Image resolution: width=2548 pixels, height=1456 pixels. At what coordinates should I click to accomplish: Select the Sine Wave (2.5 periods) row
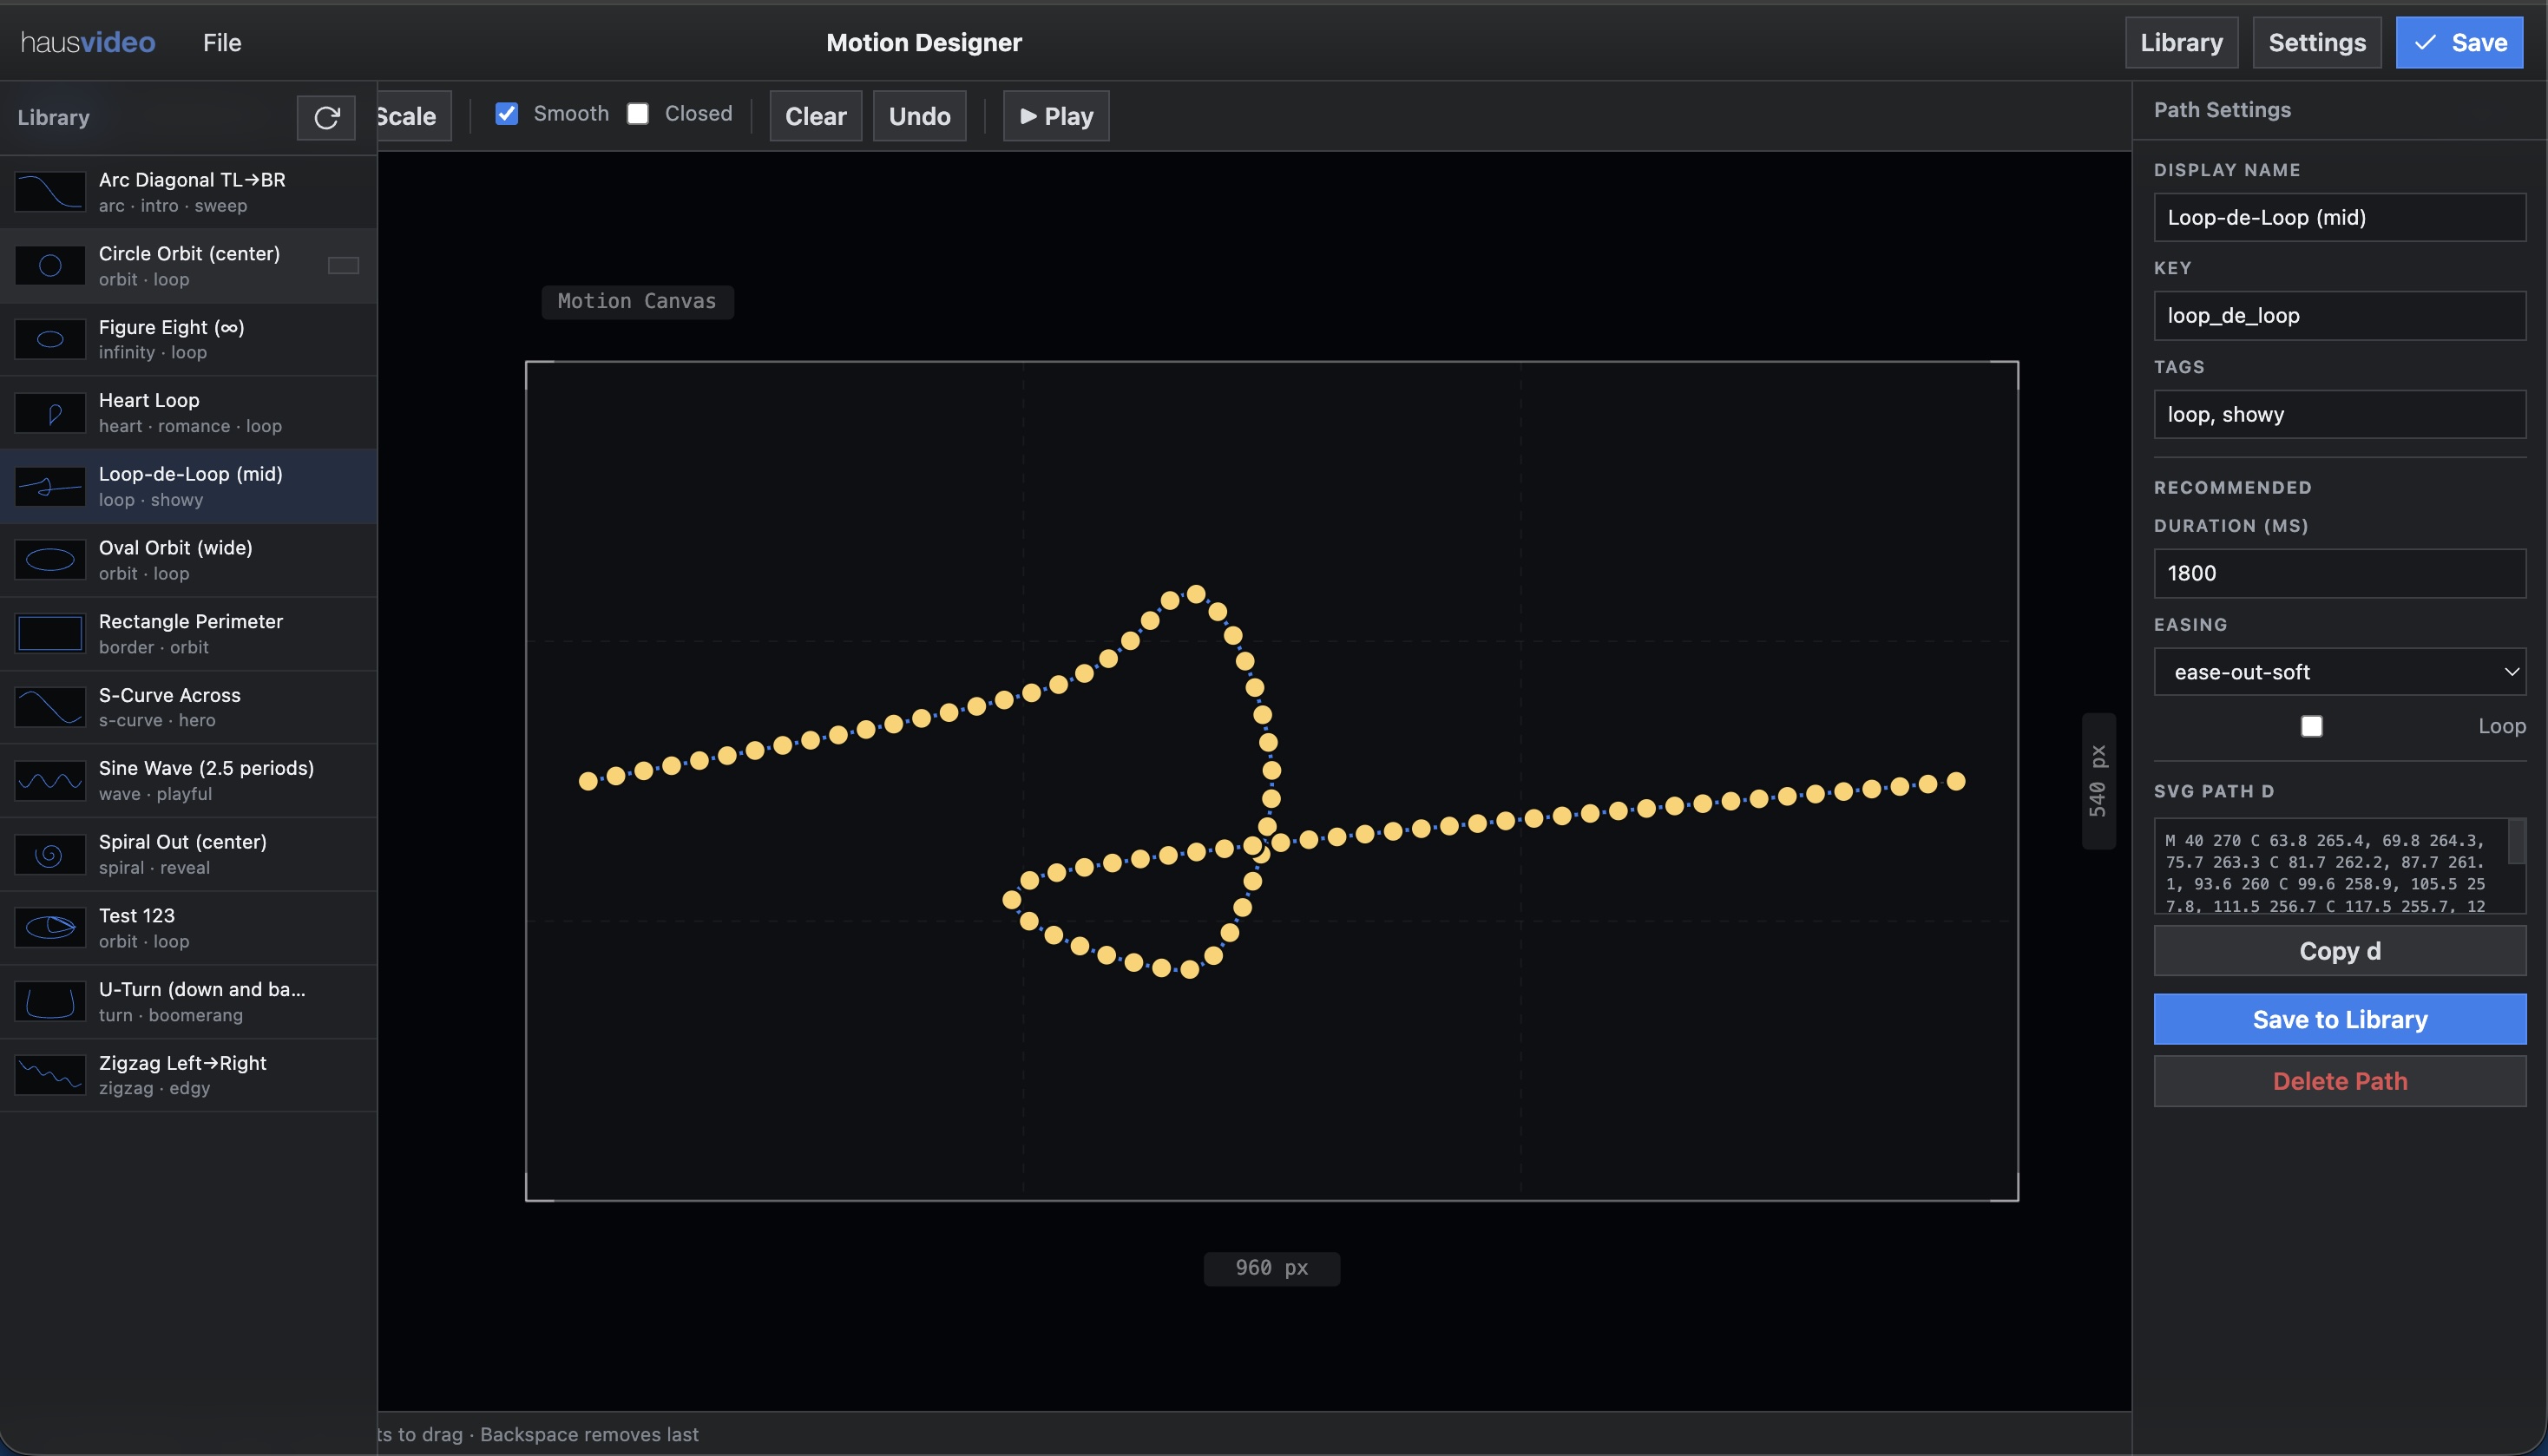[188, 781]
